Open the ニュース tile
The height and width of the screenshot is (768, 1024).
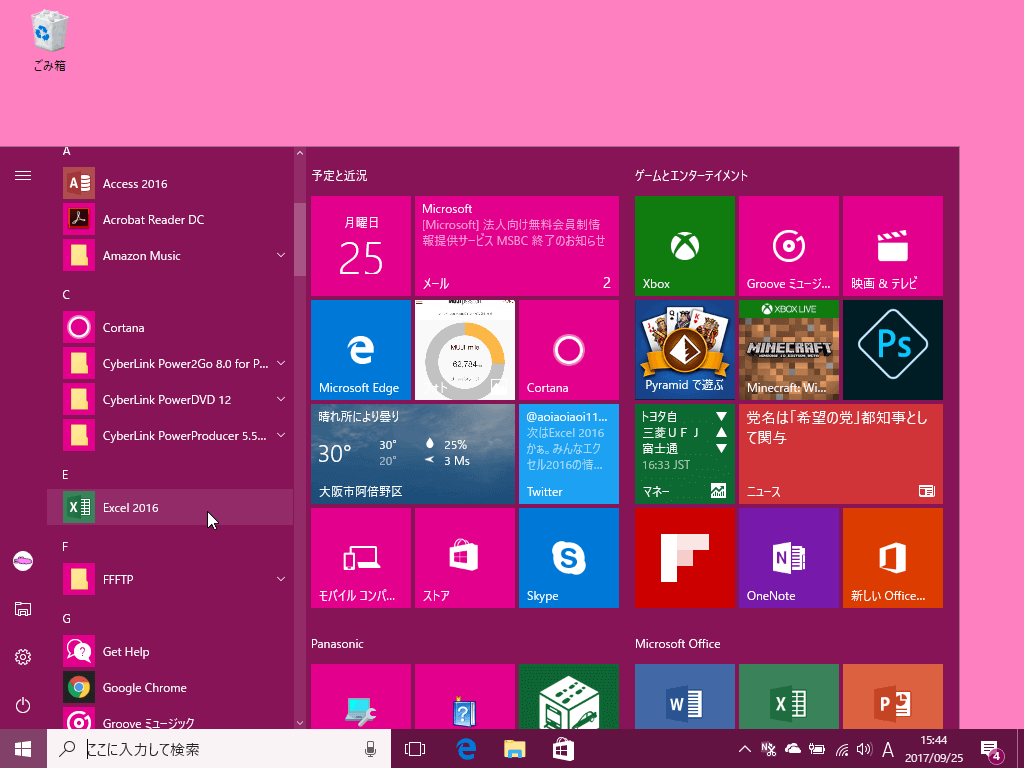point(840,454)
